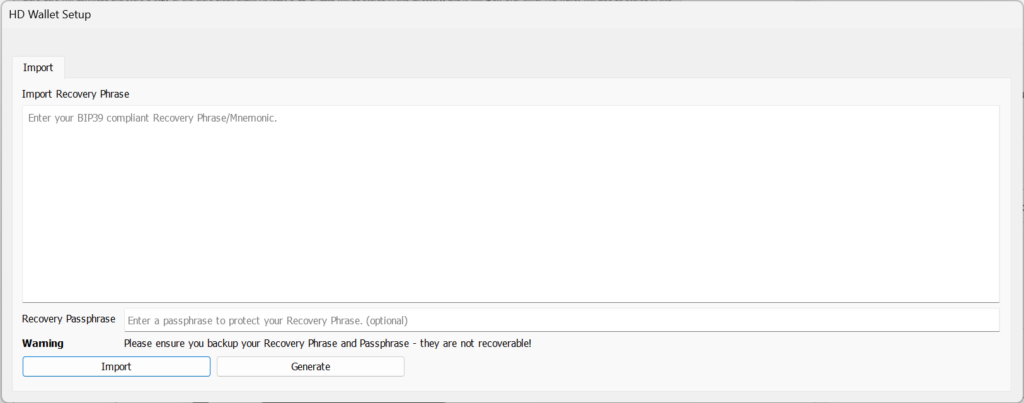Click the optional passphrase placeholder text
This screenshot has width=1024, height=403.
coord(268,320)
